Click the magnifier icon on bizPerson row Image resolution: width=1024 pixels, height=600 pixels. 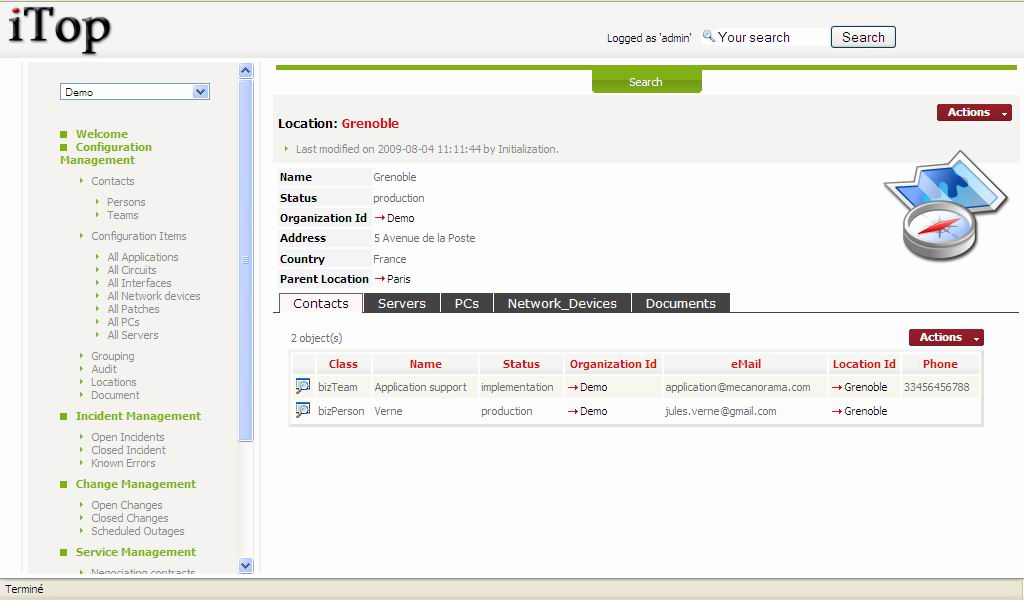[x=302, y=410]
